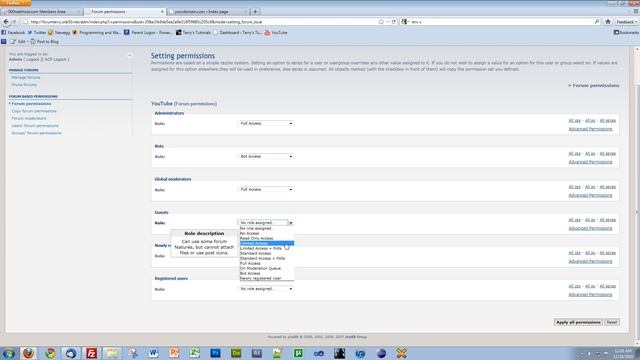This screenshot has height=360, width=640.
Task: Collapse the Guests role dropdown arrow
Action: pos(291,223)
